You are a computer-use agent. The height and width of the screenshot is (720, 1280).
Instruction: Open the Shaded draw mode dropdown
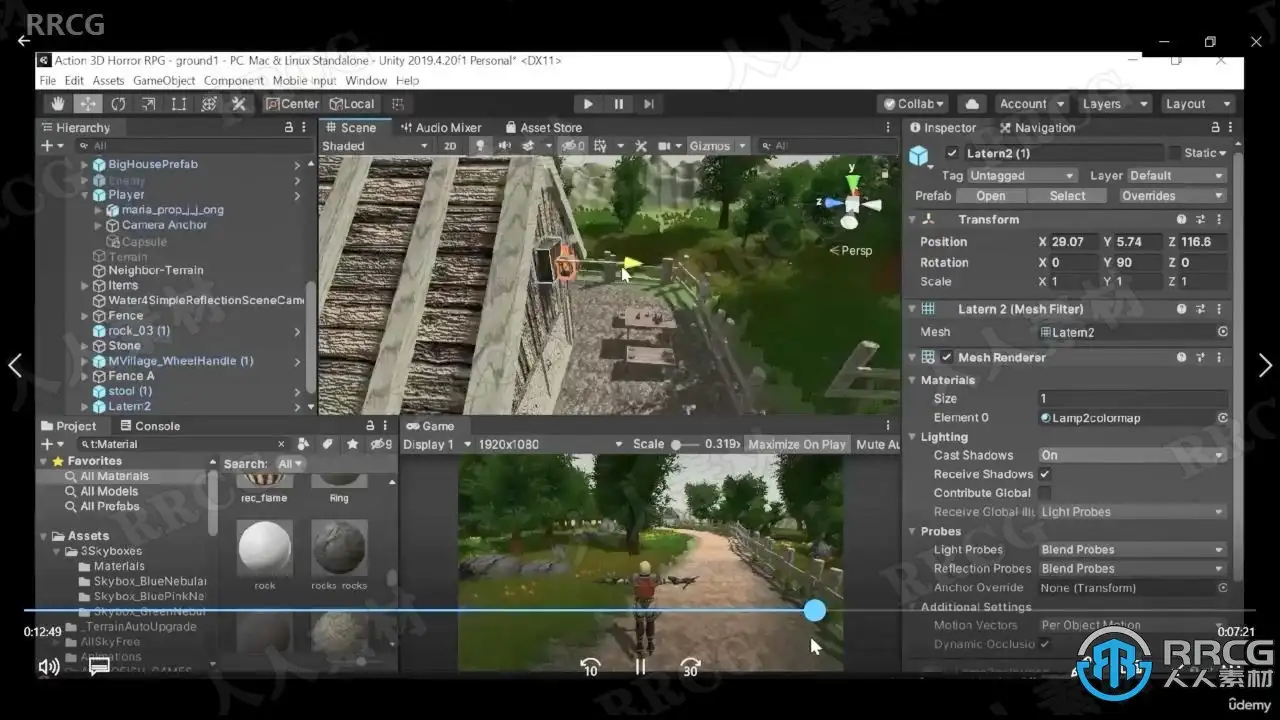click(x=375, y=146)
